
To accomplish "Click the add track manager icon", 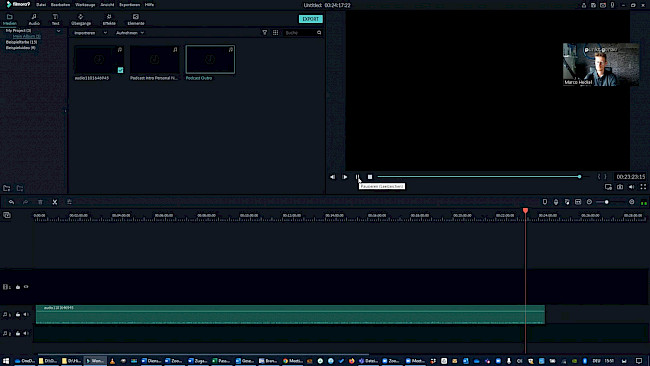I will [x=7, y=215].
